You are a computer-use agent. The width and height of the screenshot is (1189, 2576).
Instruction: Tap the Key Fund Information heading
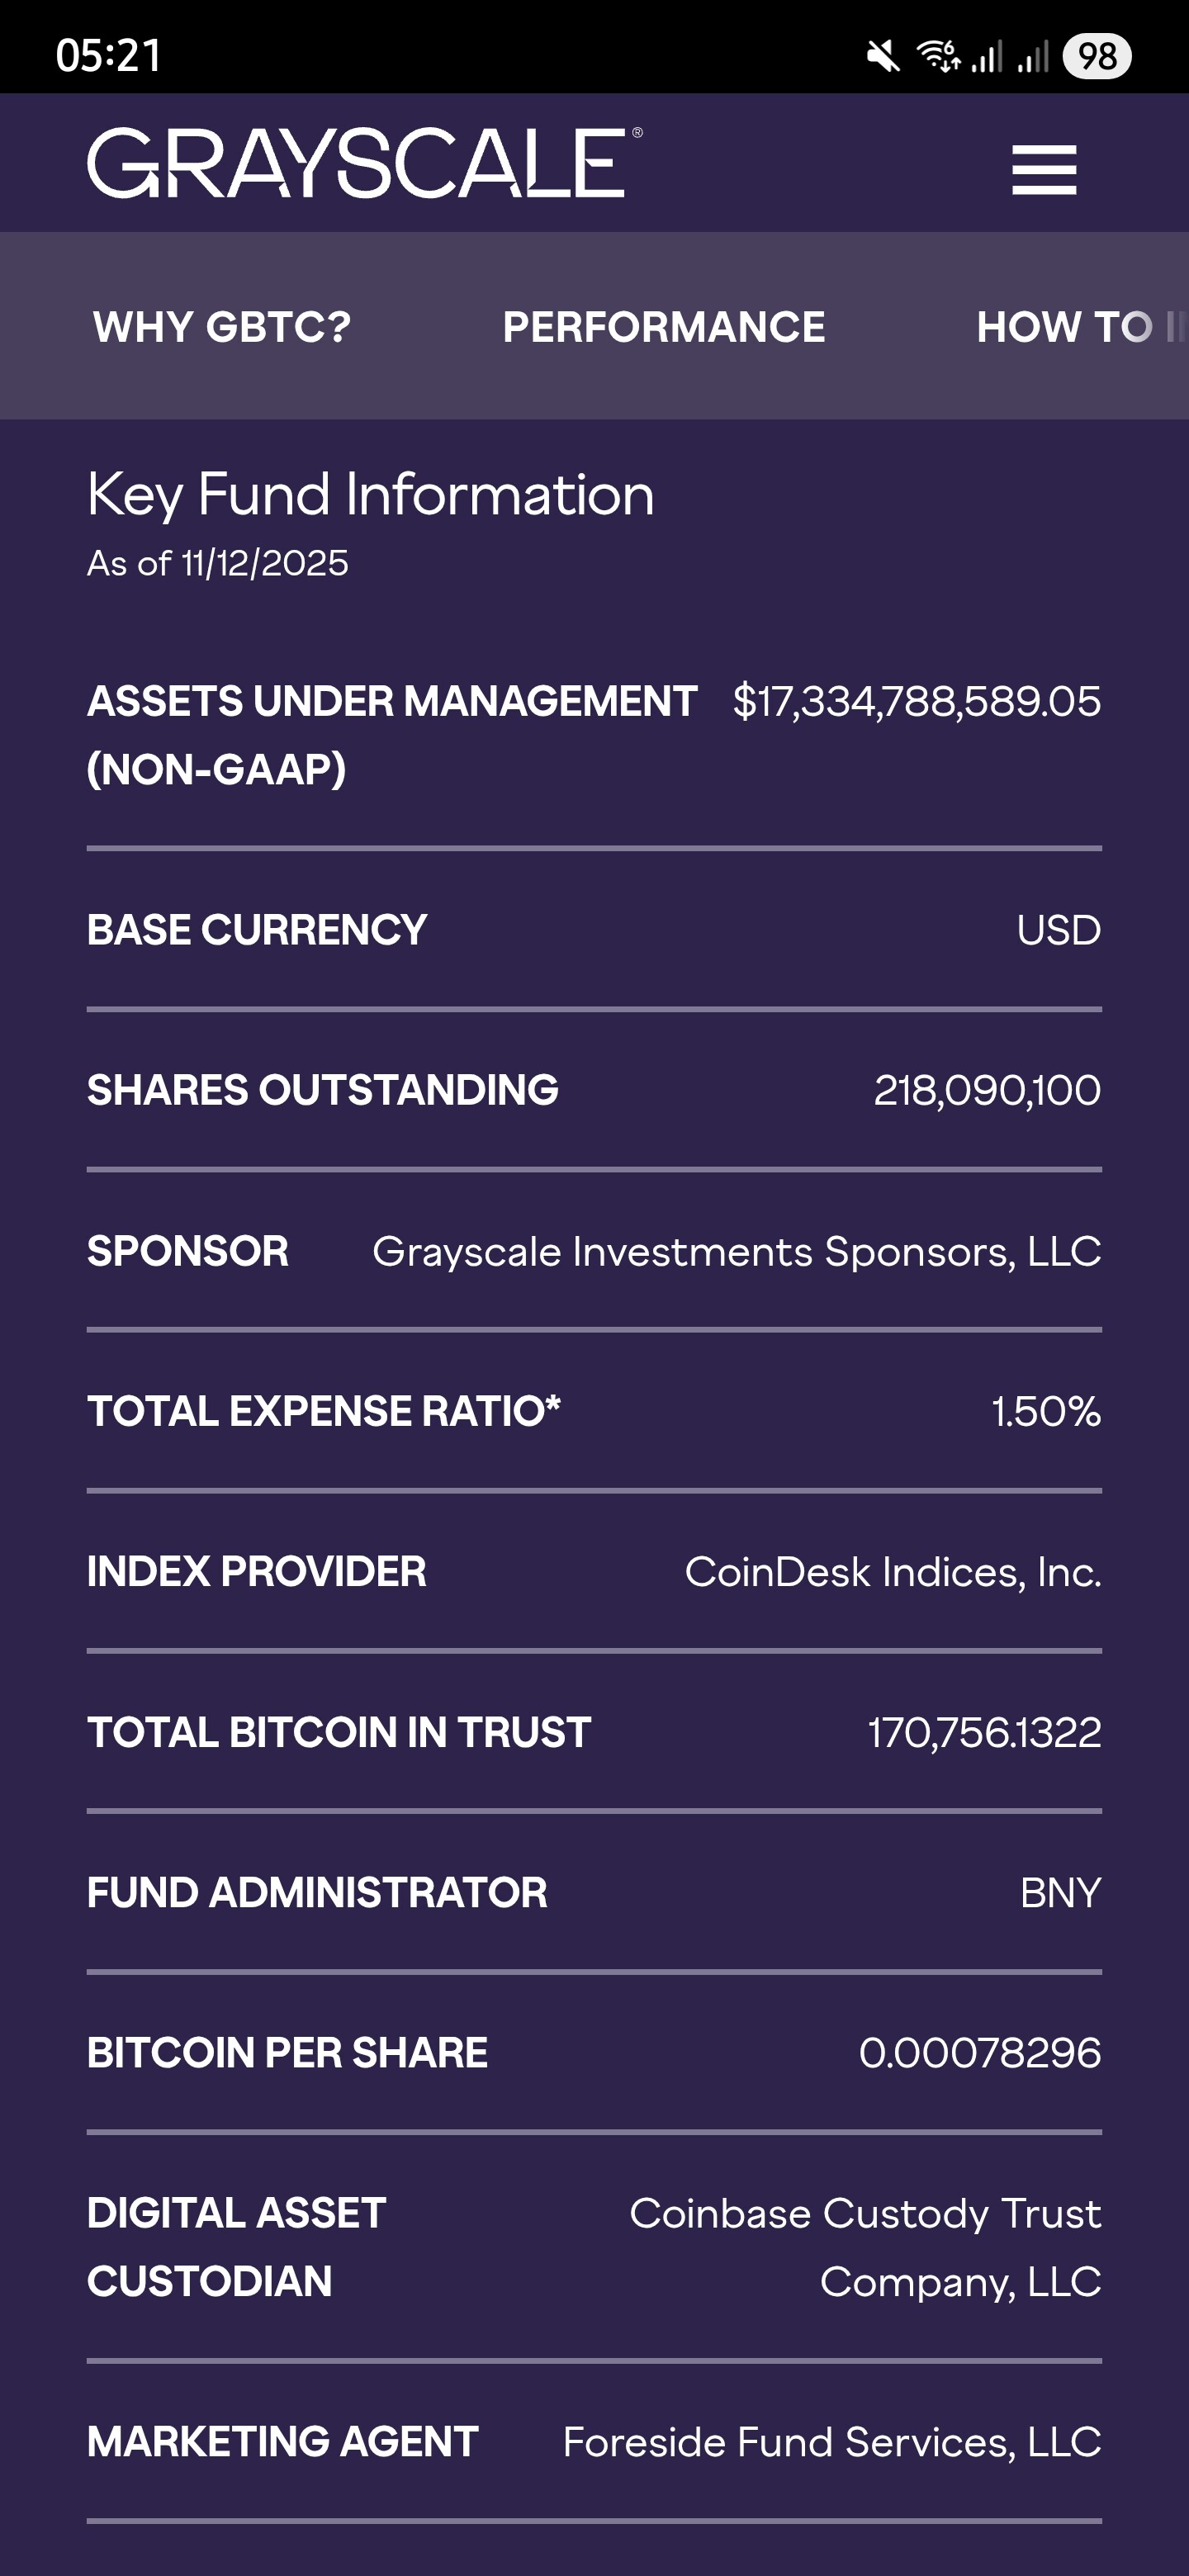tap(370, 495)
